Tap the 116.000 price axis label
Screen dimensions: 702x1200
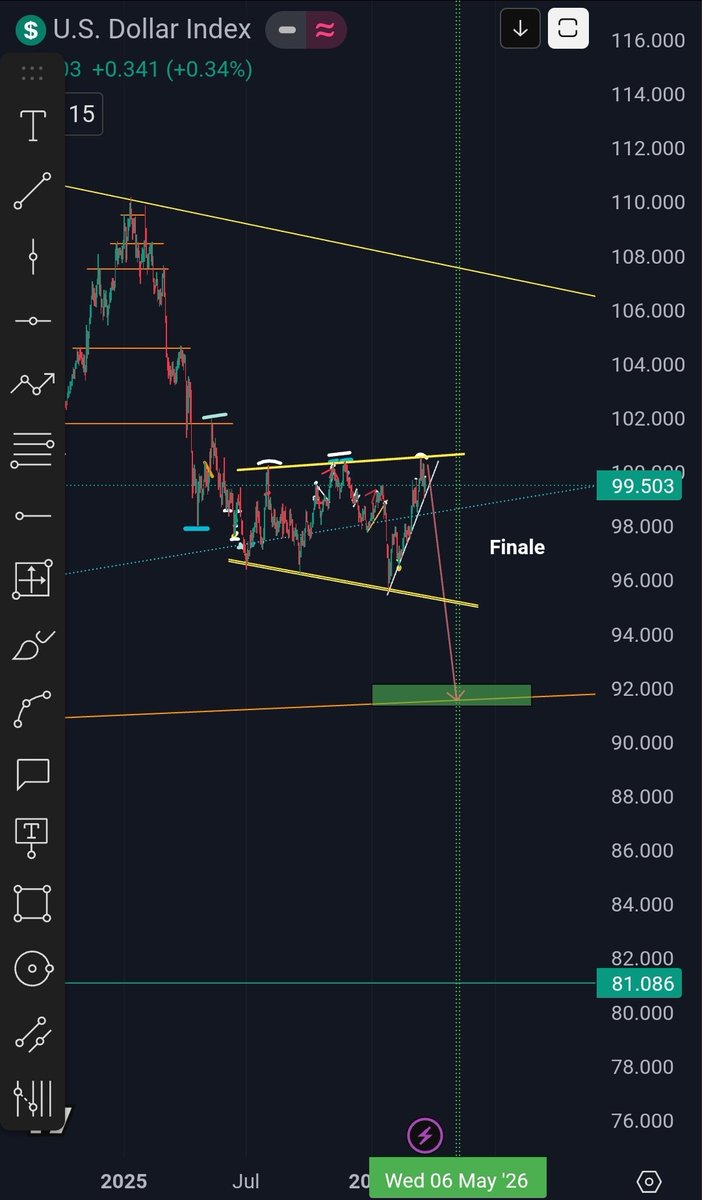(x=648, y=41)
